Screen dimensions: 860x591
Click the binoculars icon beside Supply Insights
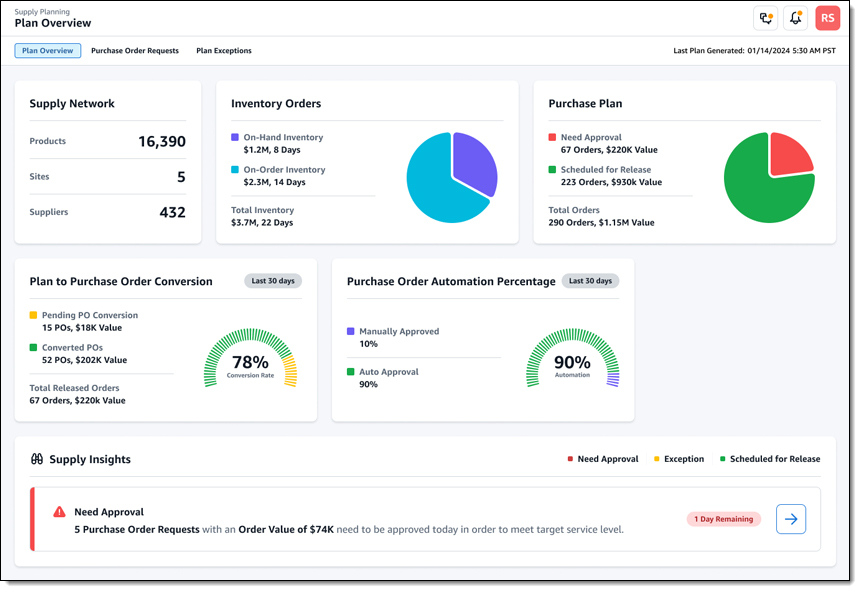click(37, 459)
